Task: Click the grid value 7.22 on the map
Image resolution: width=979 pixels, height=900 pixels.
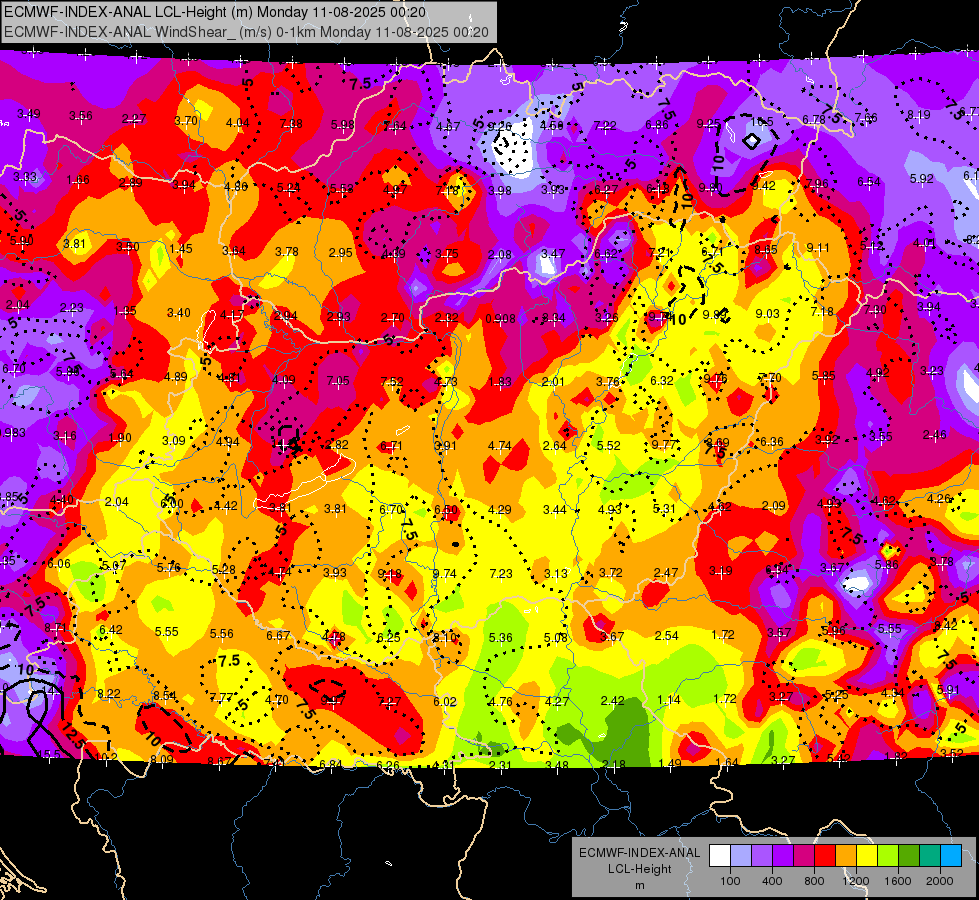Action: pyautogui.click(x=605, y=126)
